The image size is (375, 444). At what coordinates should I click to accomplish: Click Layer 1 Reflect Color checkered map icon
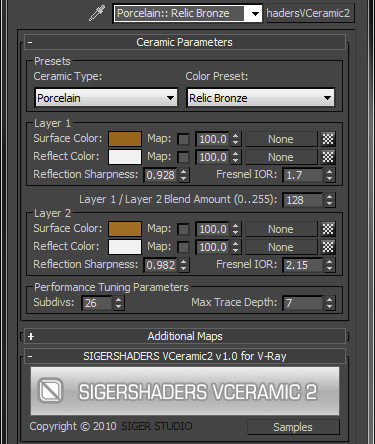(328, 157)
